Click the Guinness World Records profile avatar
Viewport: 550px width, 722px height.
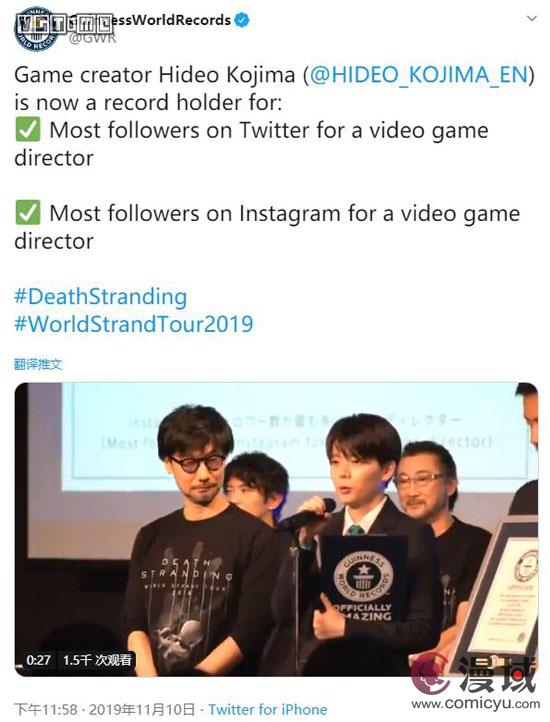pos(37,29)
